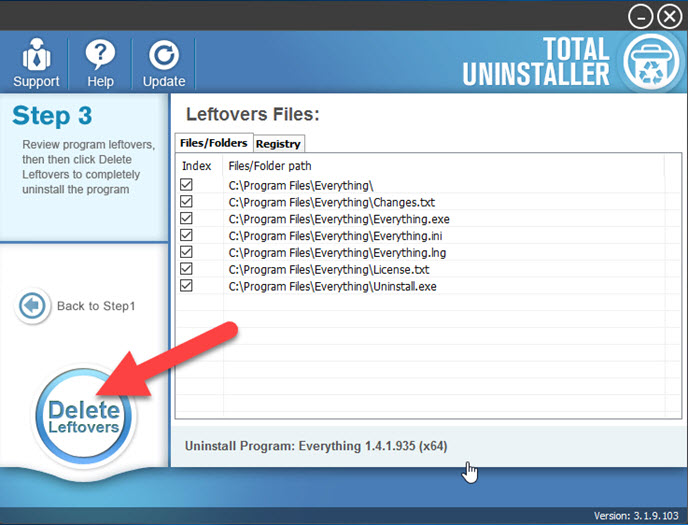The height and width of the screenshot is (525, 688).
Task: Close the Total Uninstaller window
Action: 669,16
